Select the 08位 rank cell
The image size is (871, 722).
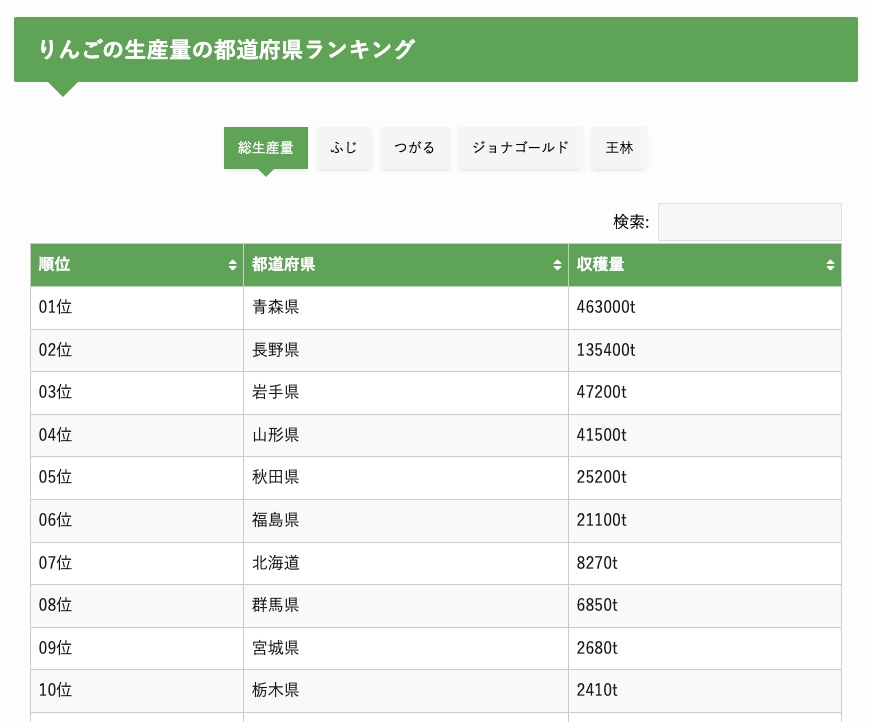click(x=137, y=605)
